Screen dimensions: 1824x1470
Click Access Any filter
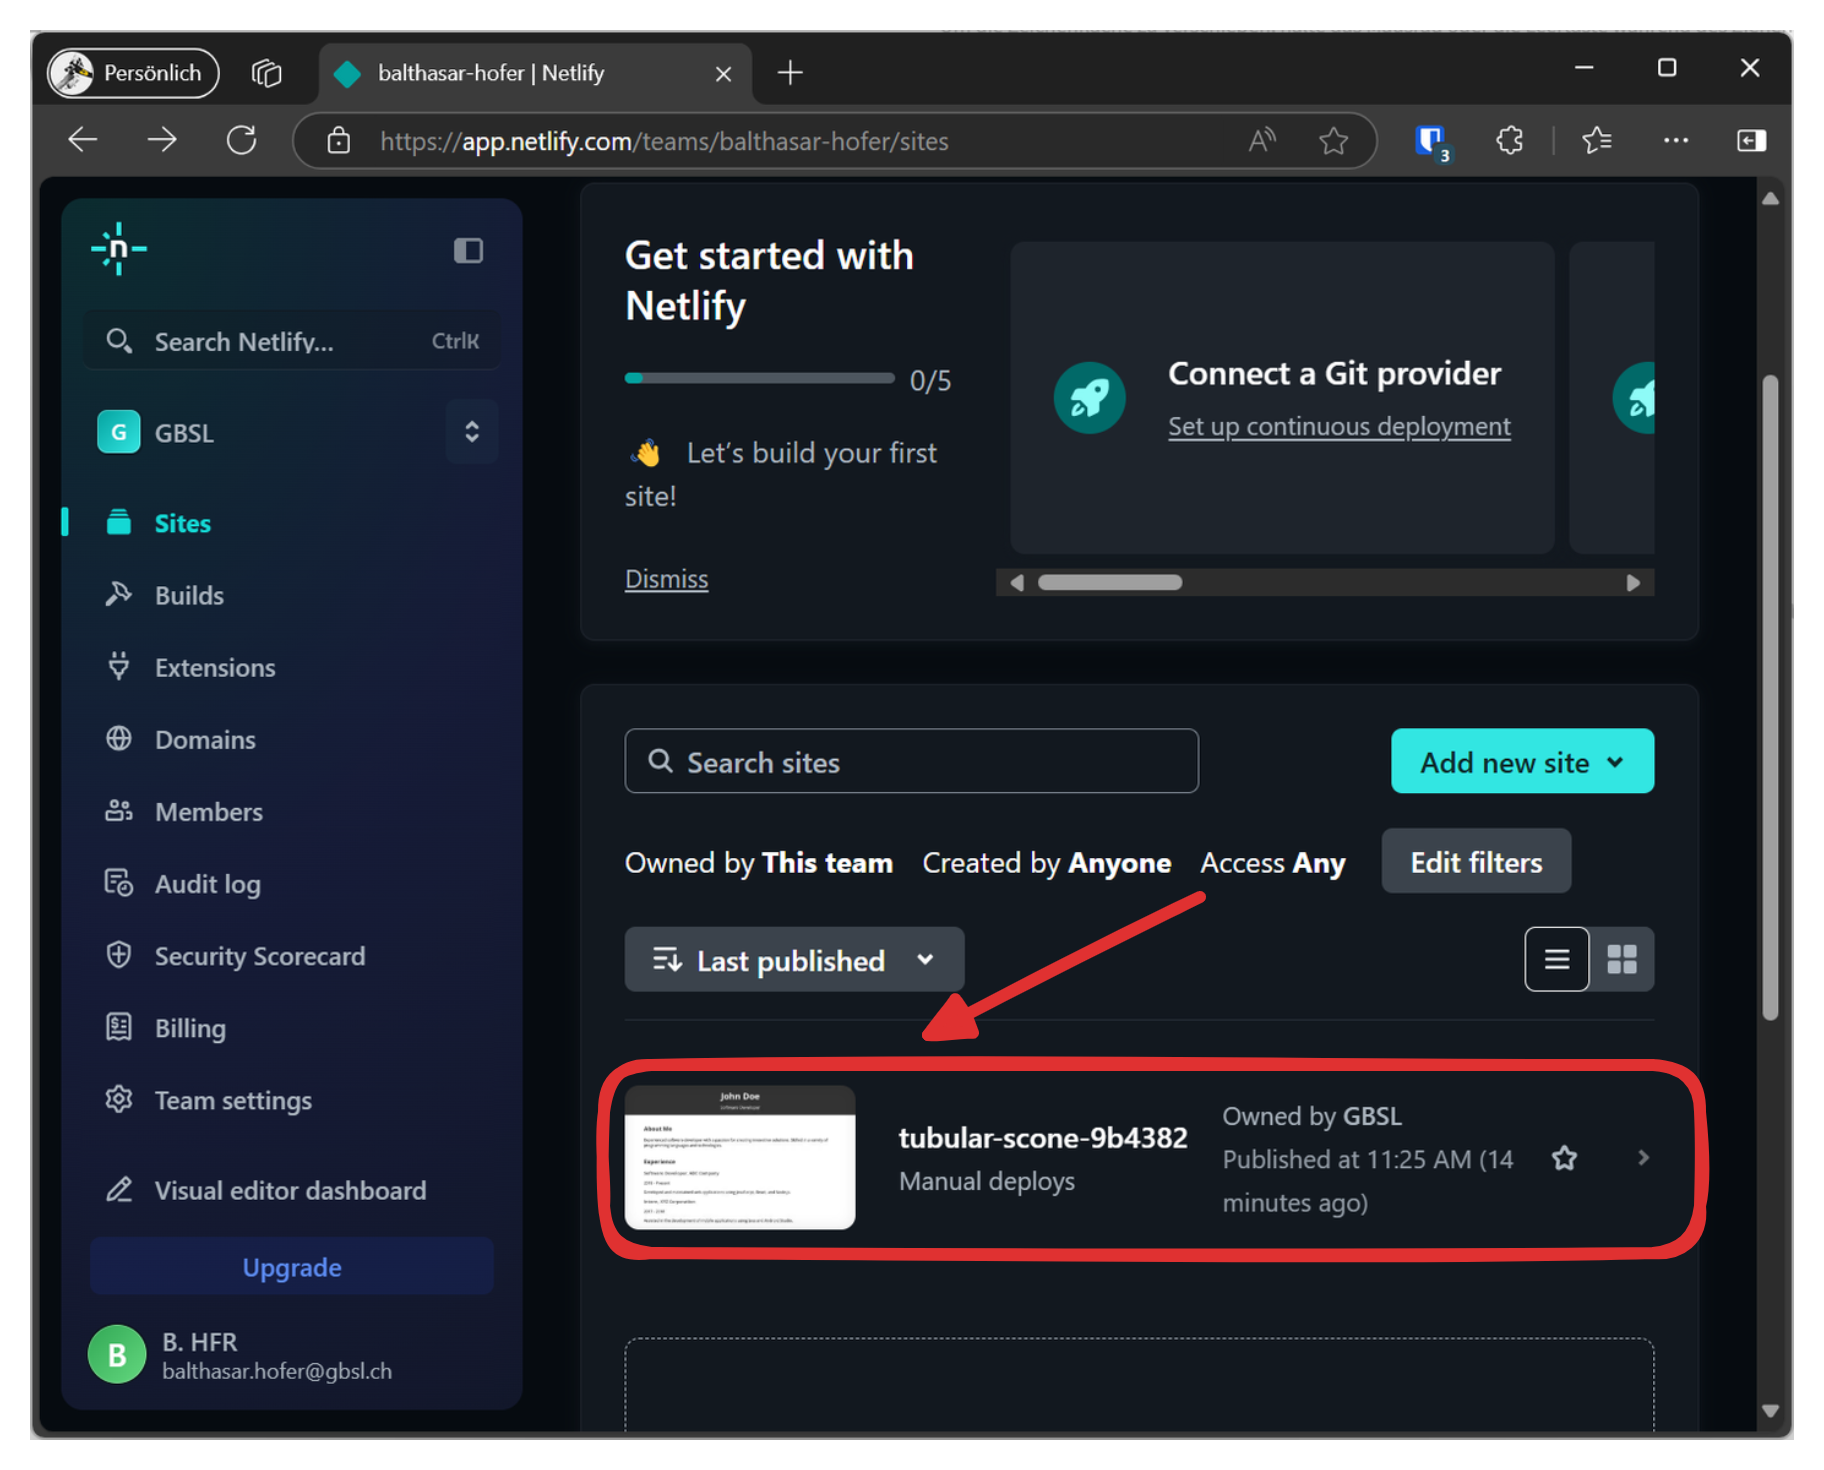[1273, 862]
